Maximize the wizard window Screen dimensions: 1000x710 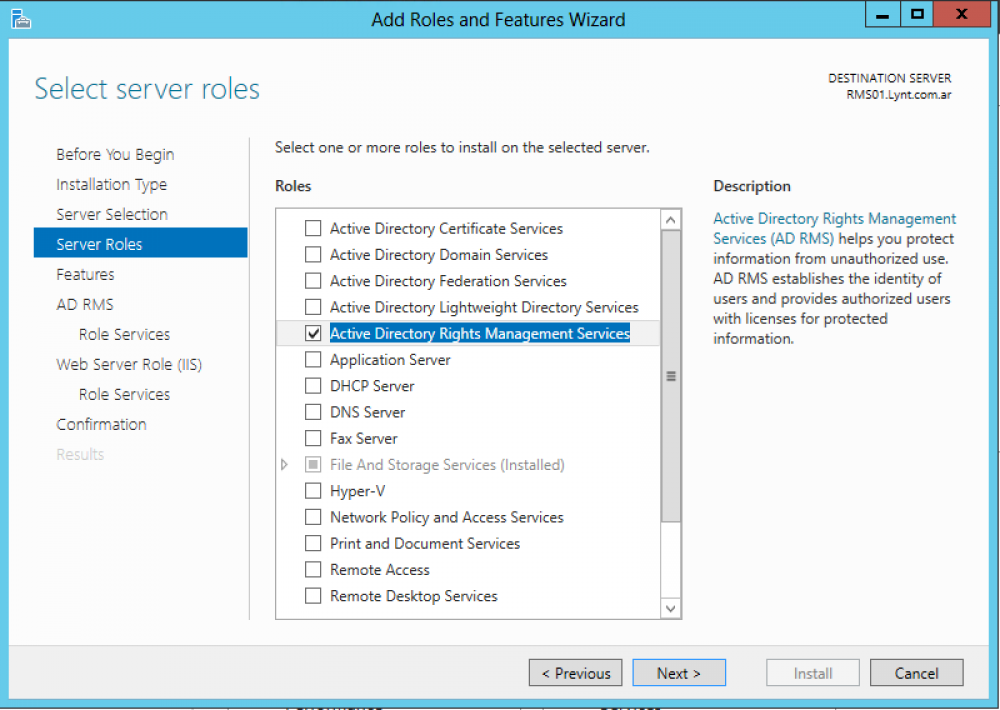(x=917, y=14)
